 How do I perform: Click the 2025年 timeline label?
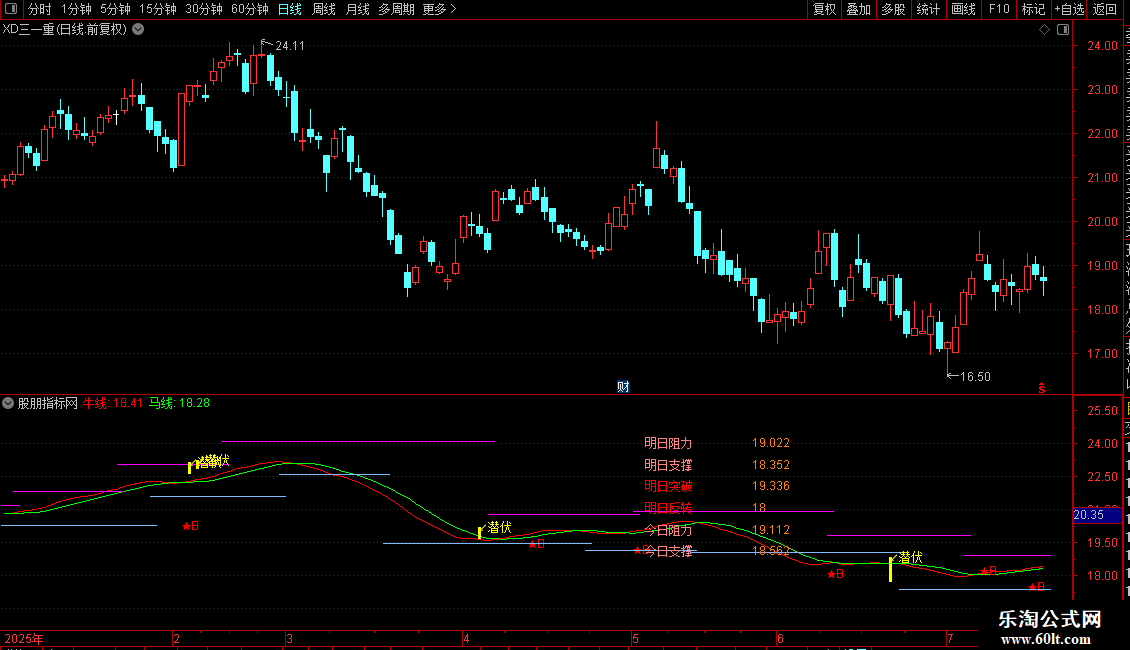[x=24, y=638]
